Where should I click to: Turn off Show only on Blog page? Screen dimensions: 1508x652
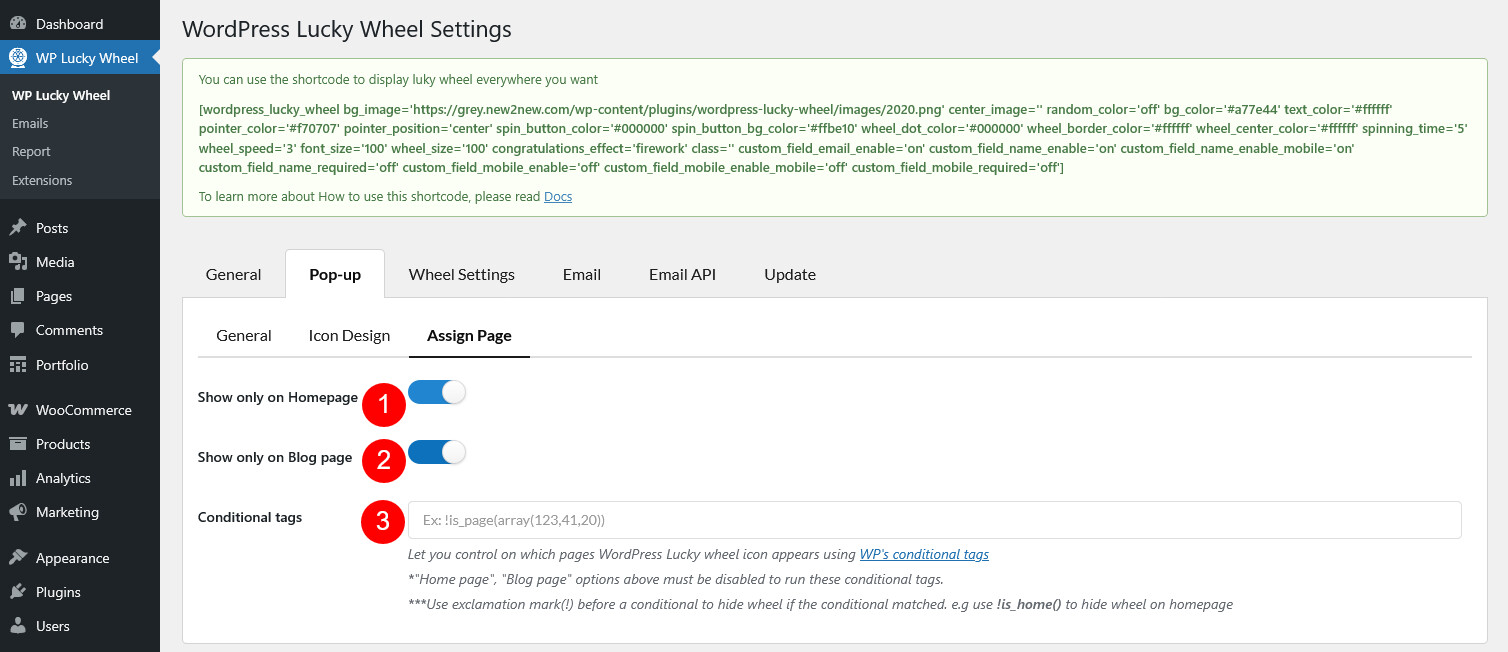(x=437, y=453)
